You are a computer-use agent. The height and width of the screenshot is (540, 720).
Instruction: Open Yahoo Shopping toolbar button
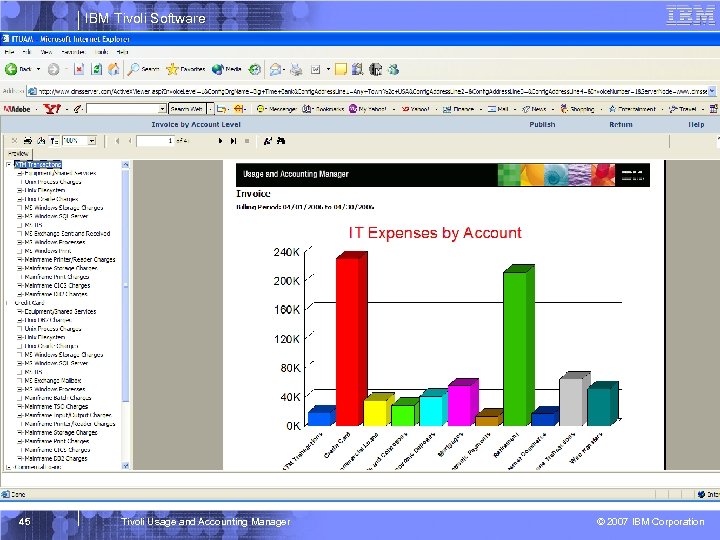point(577,109)
